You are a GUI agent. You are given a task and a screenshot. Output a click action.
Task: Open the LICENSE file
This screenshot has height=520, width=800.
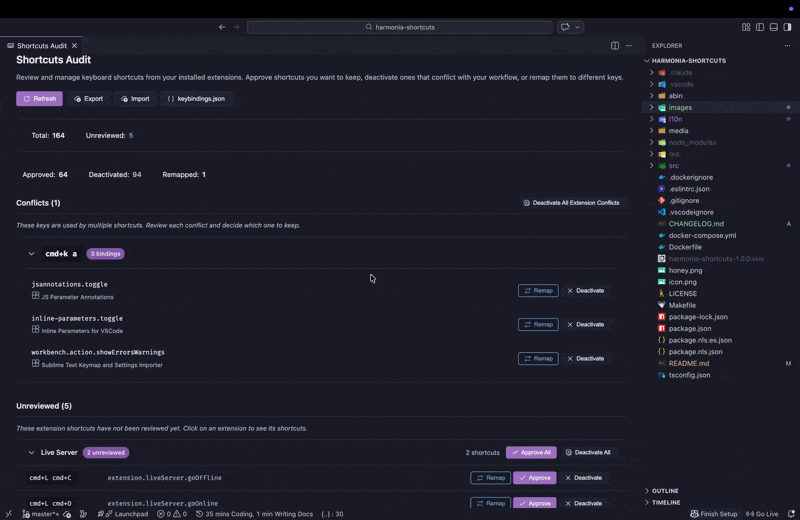click(683, 293)
